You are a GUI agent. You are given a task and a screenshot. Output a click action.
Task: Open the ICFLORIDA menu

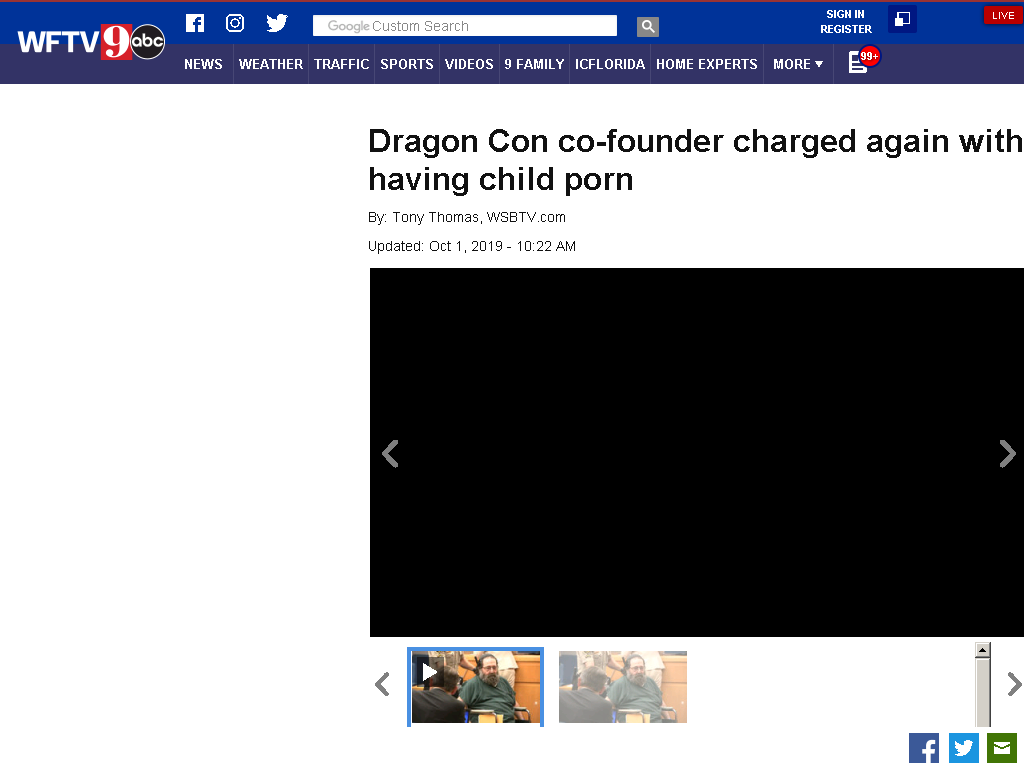[x=610, y=64]
